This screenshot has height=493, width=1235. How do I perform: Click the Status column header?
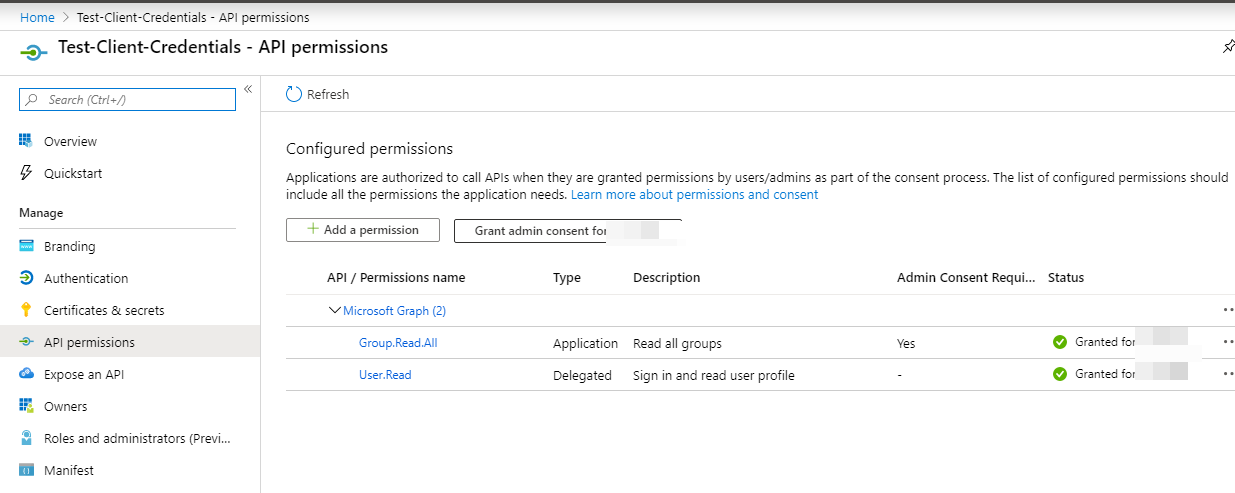point(1066,277)
